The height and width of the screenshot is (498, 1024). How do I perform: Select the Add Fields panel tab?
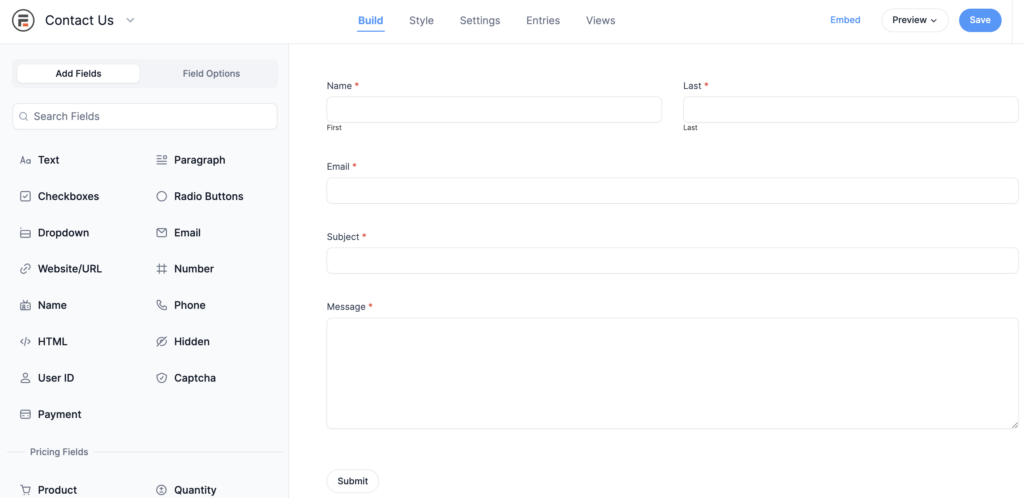pos(78,74)
